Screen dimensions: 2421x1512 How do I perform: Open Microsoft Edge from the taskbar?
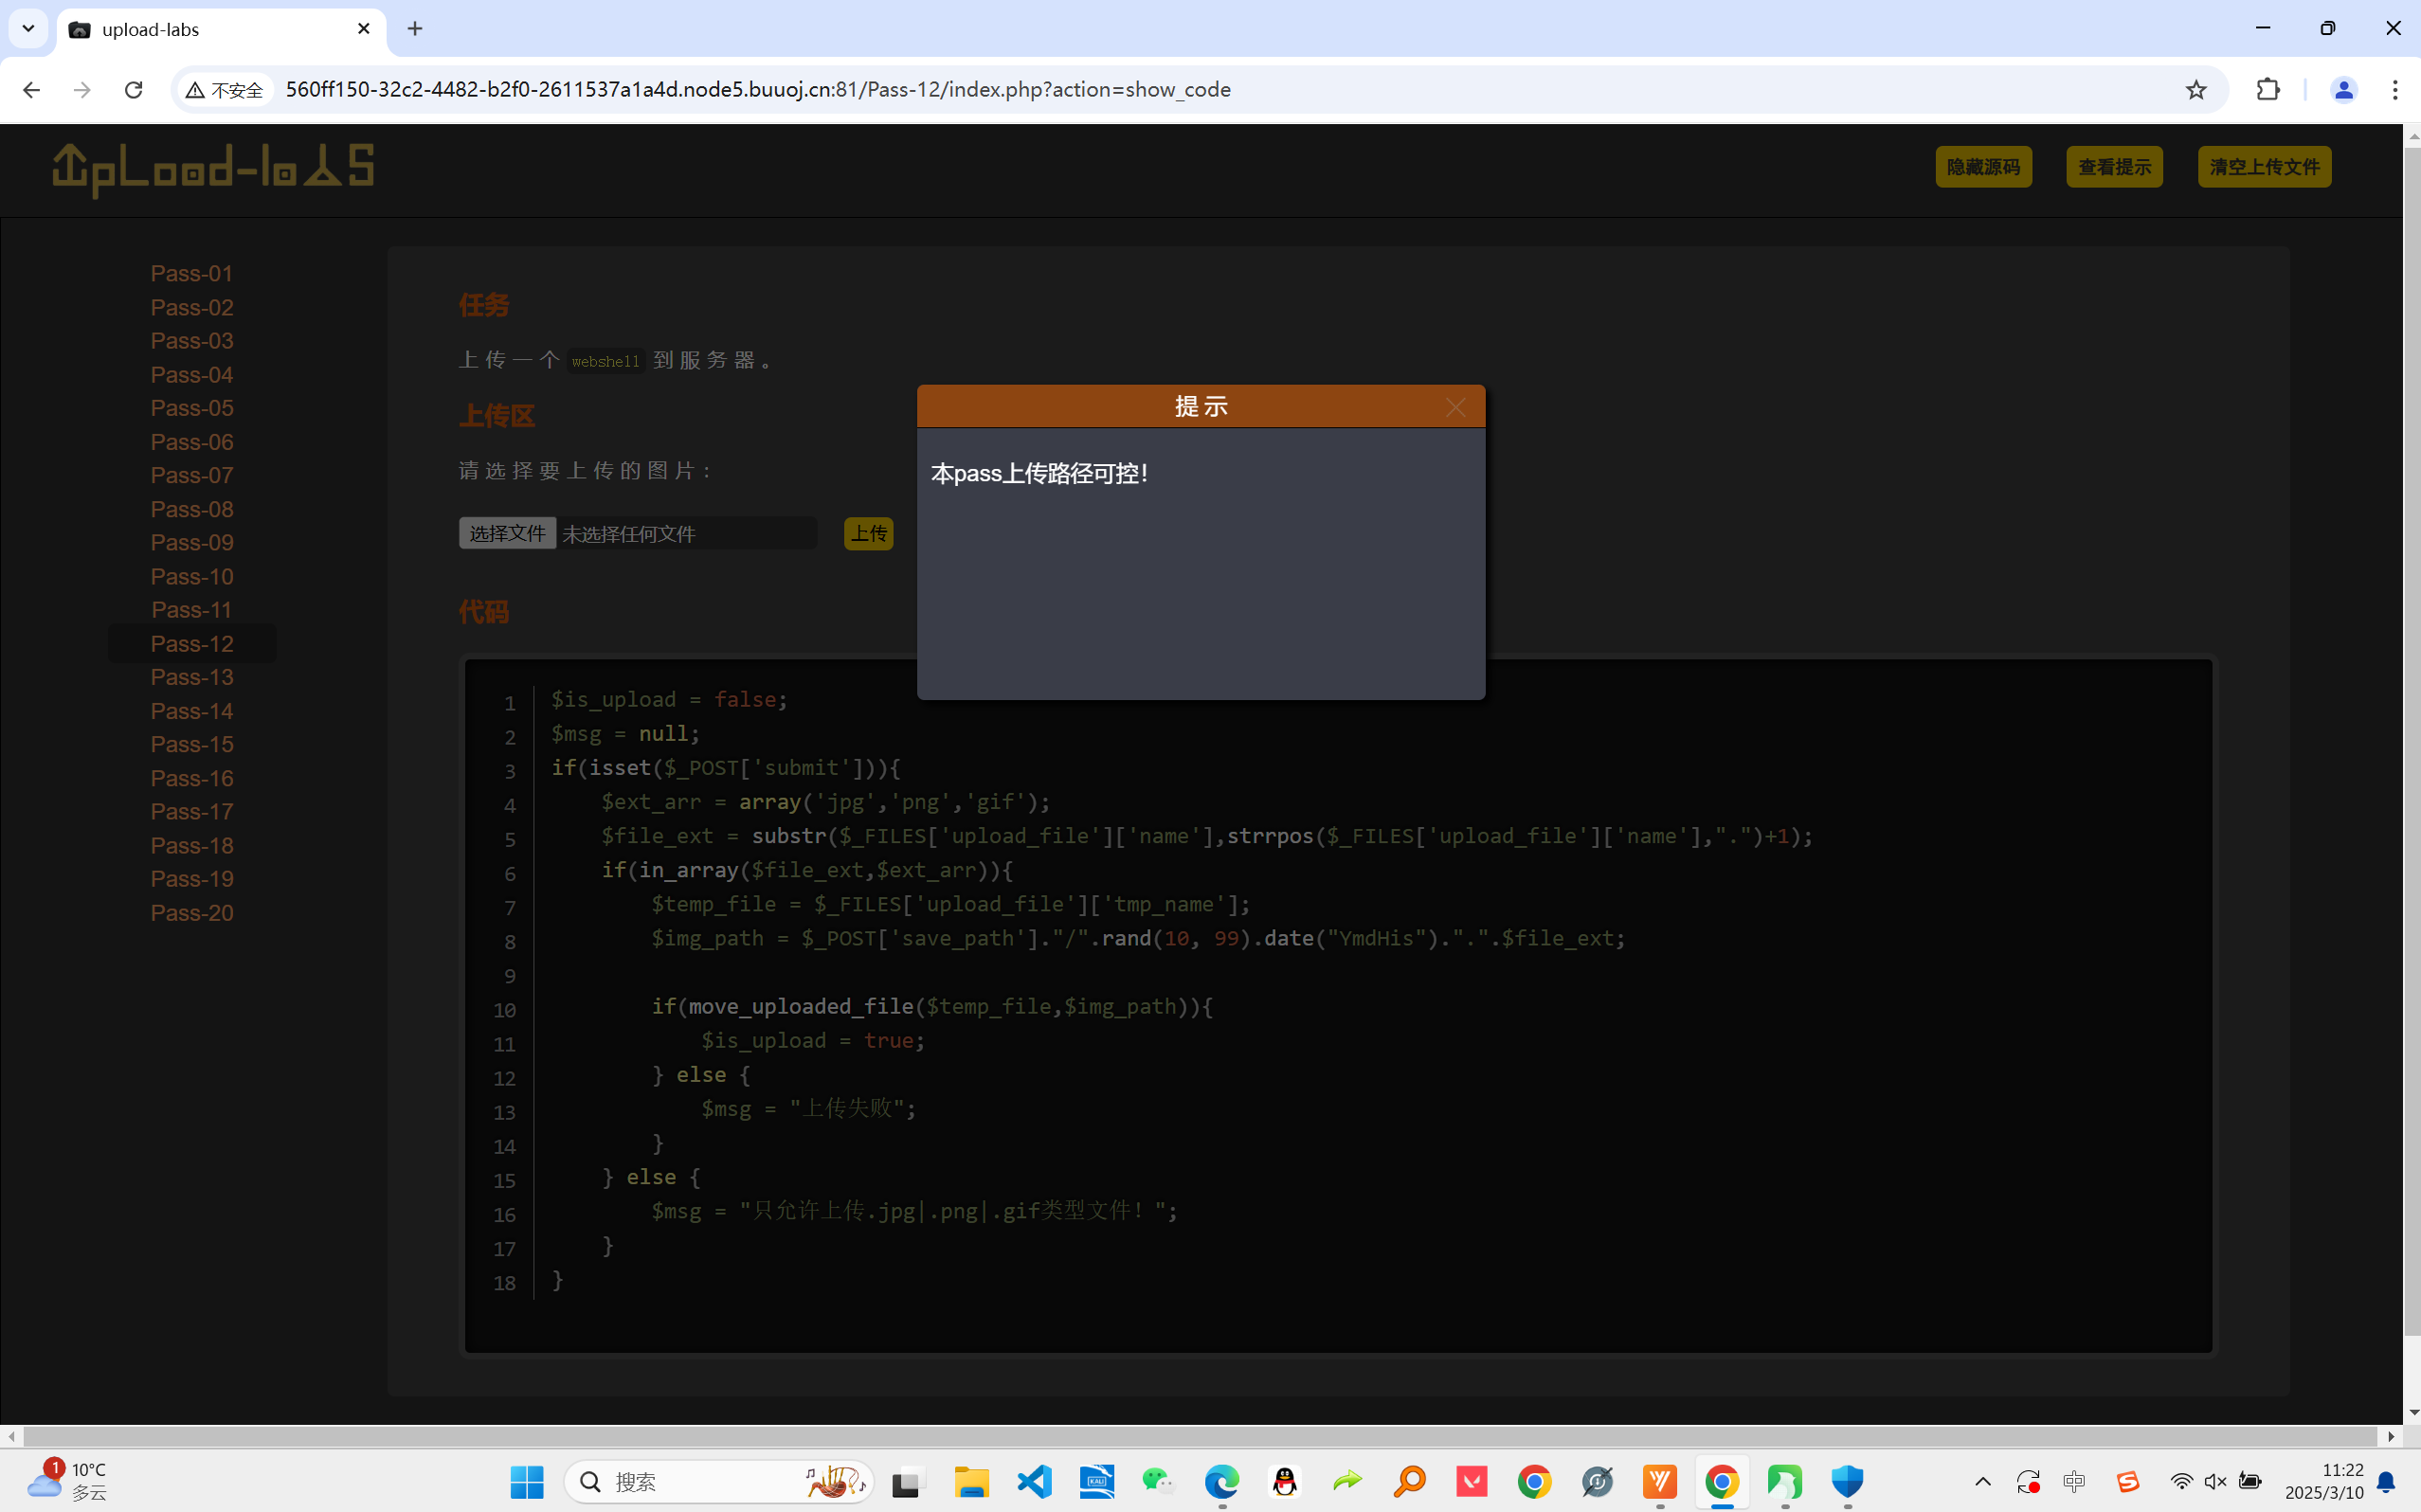1222,1481
